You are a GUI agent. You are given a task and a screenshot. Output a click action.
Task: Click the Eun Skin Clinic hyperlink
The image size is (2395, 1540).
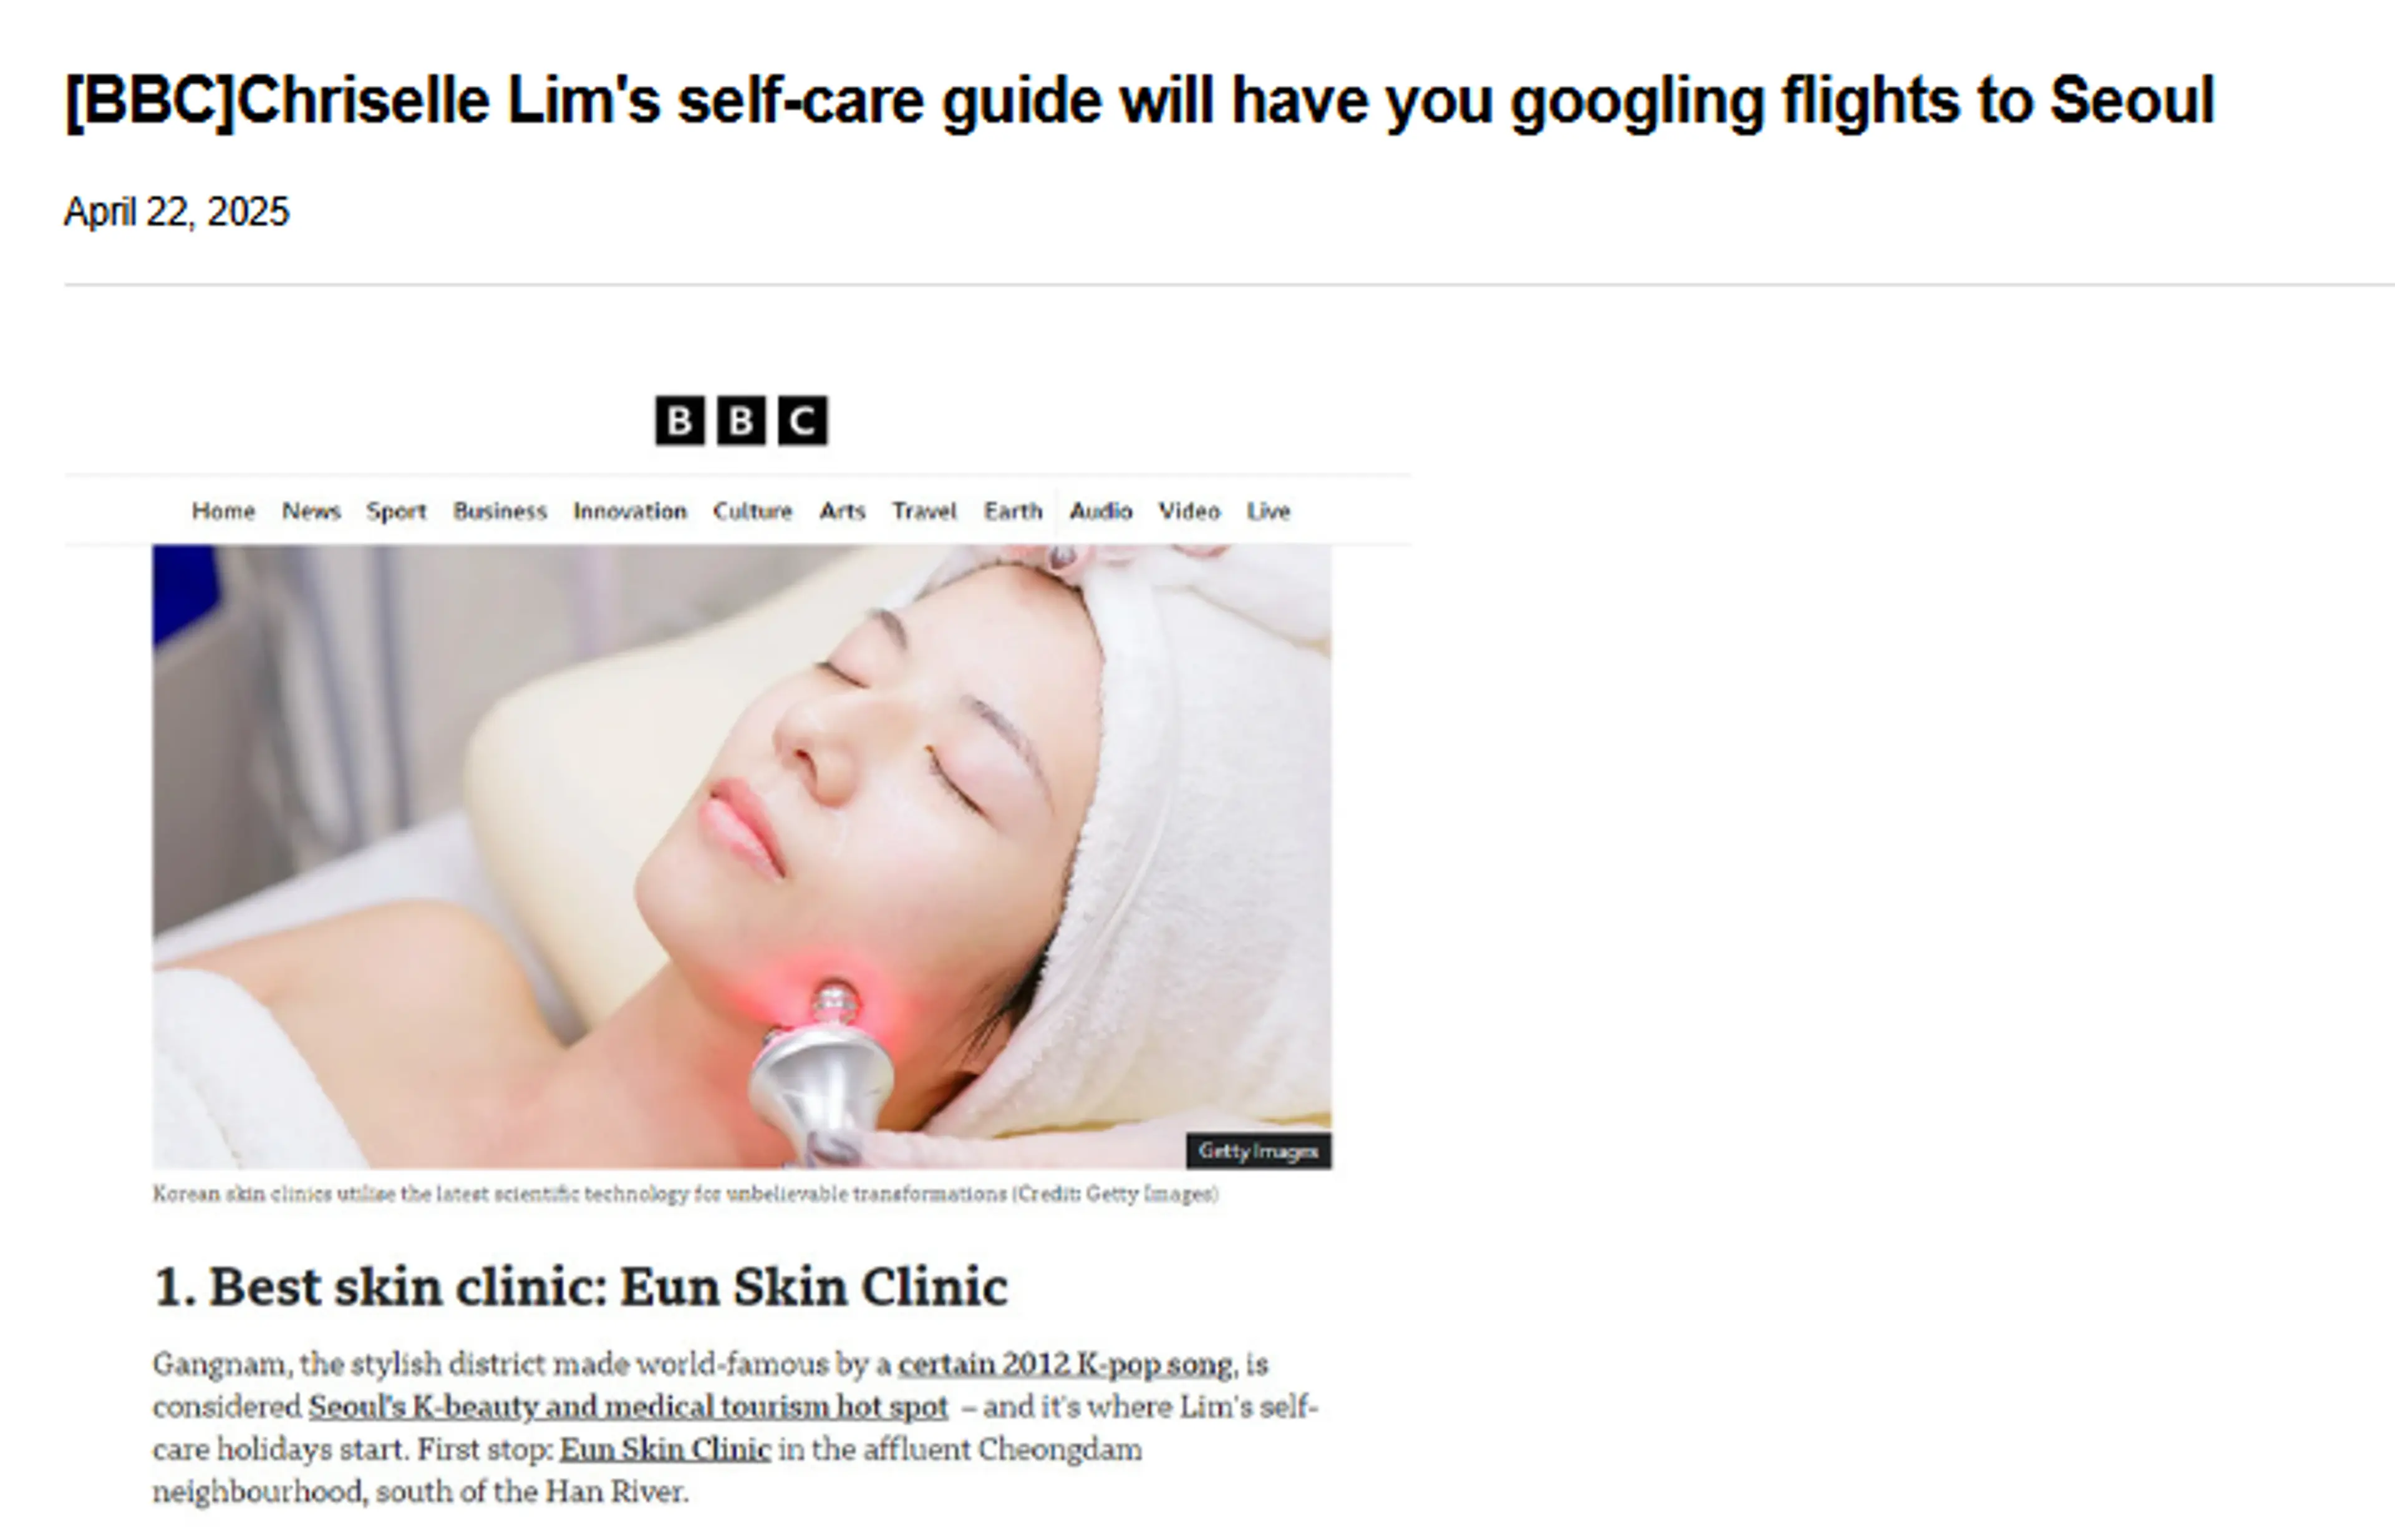[x=665, y=1449]
